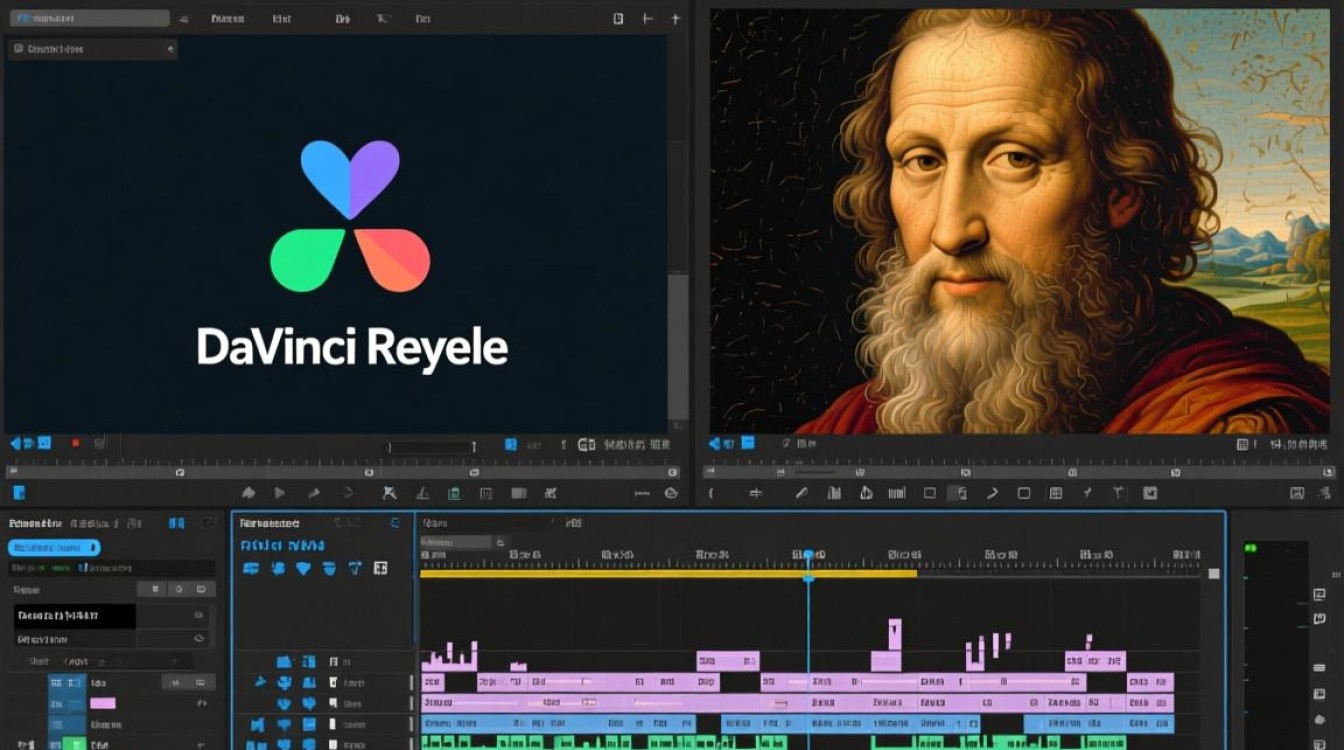Click the page icon above the logo viewer
1344x750 pixels.
(x=618, y=18)
